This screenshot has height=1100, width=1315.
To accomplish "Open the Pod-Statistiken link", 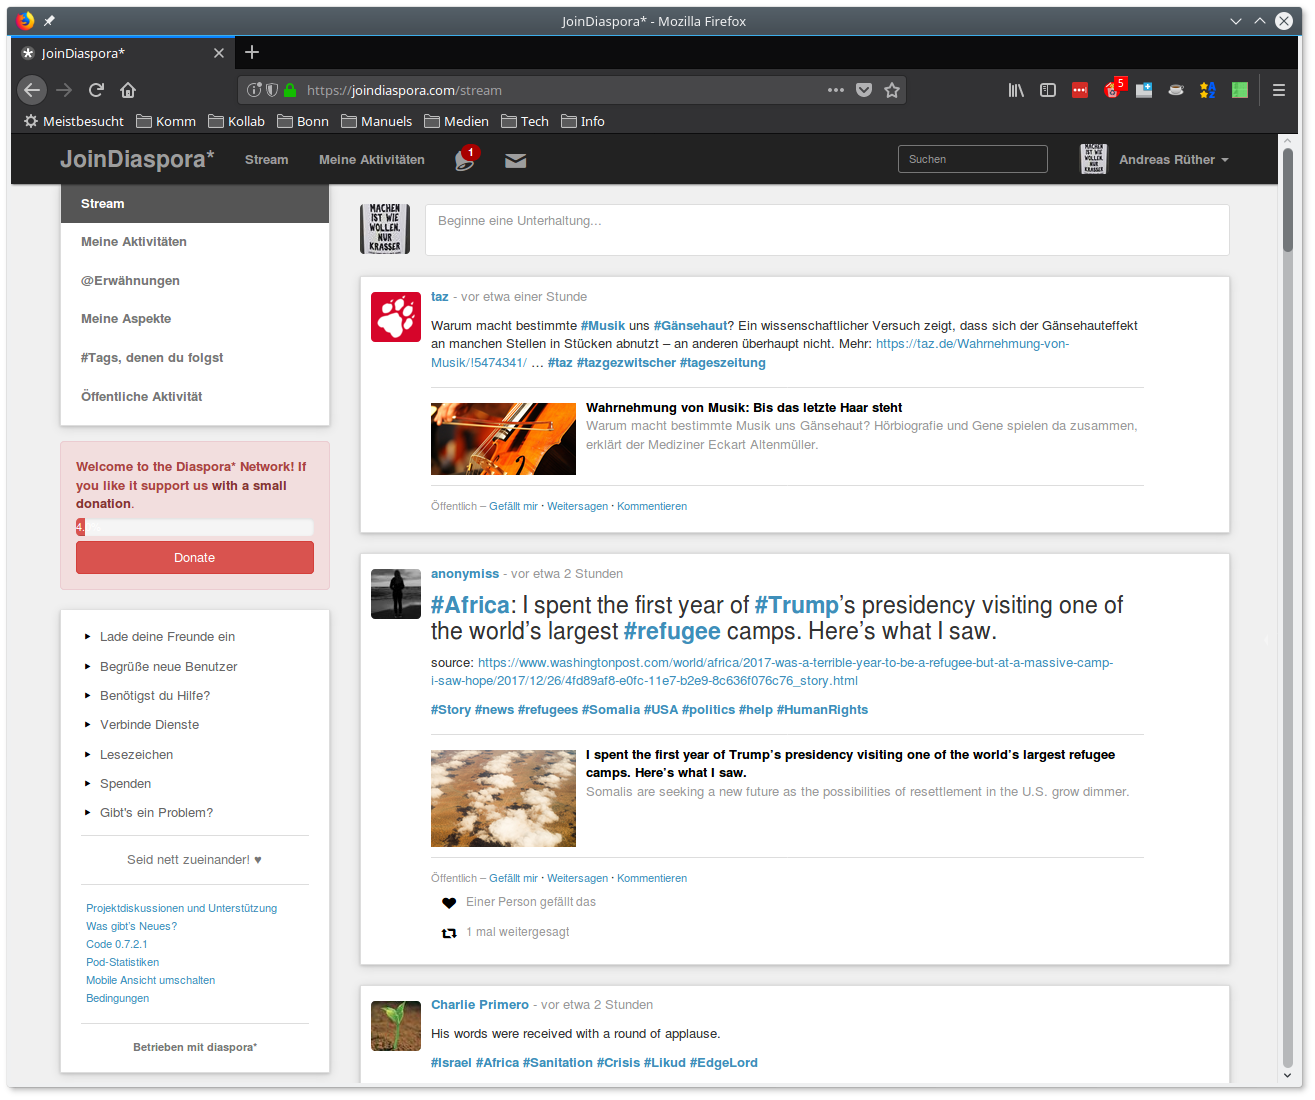I will pos(122,963).
